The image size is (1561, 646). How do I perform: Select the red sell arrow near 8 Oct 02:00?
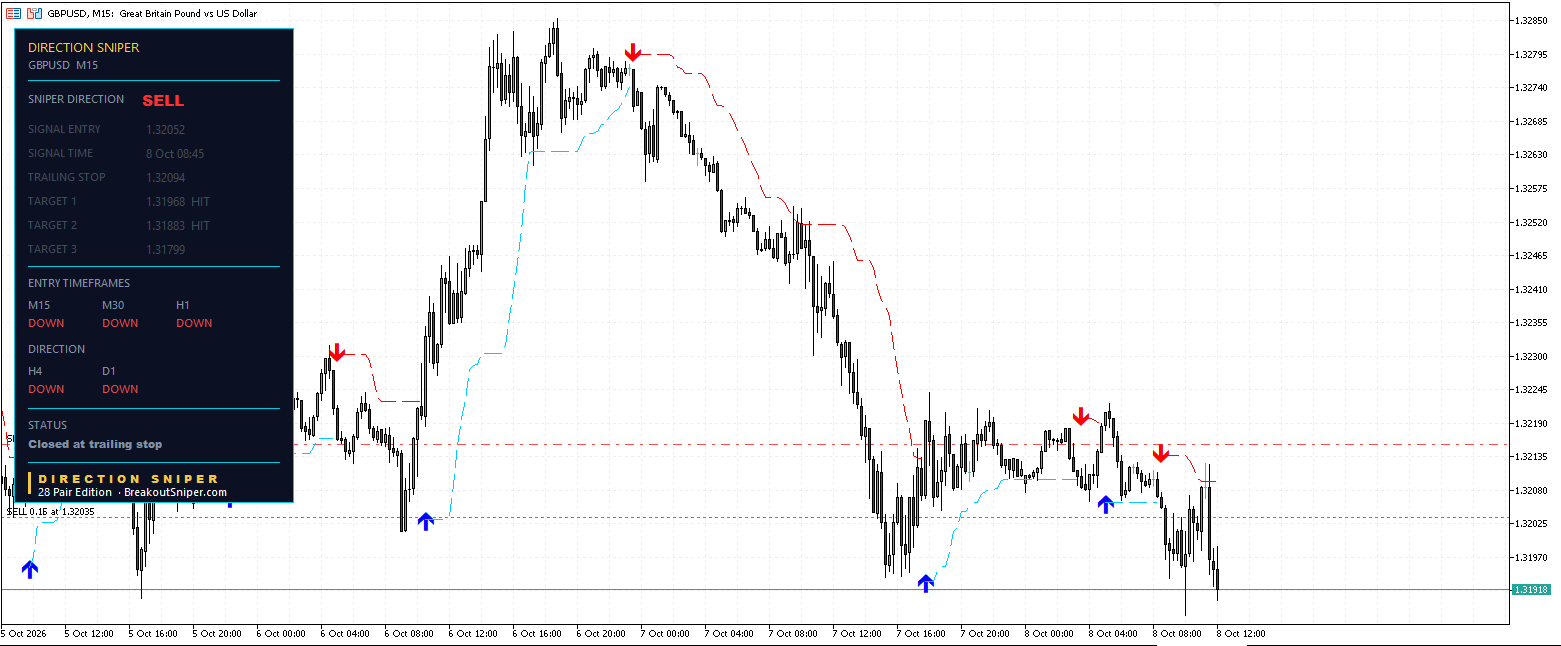click(x=1081, y=416)
